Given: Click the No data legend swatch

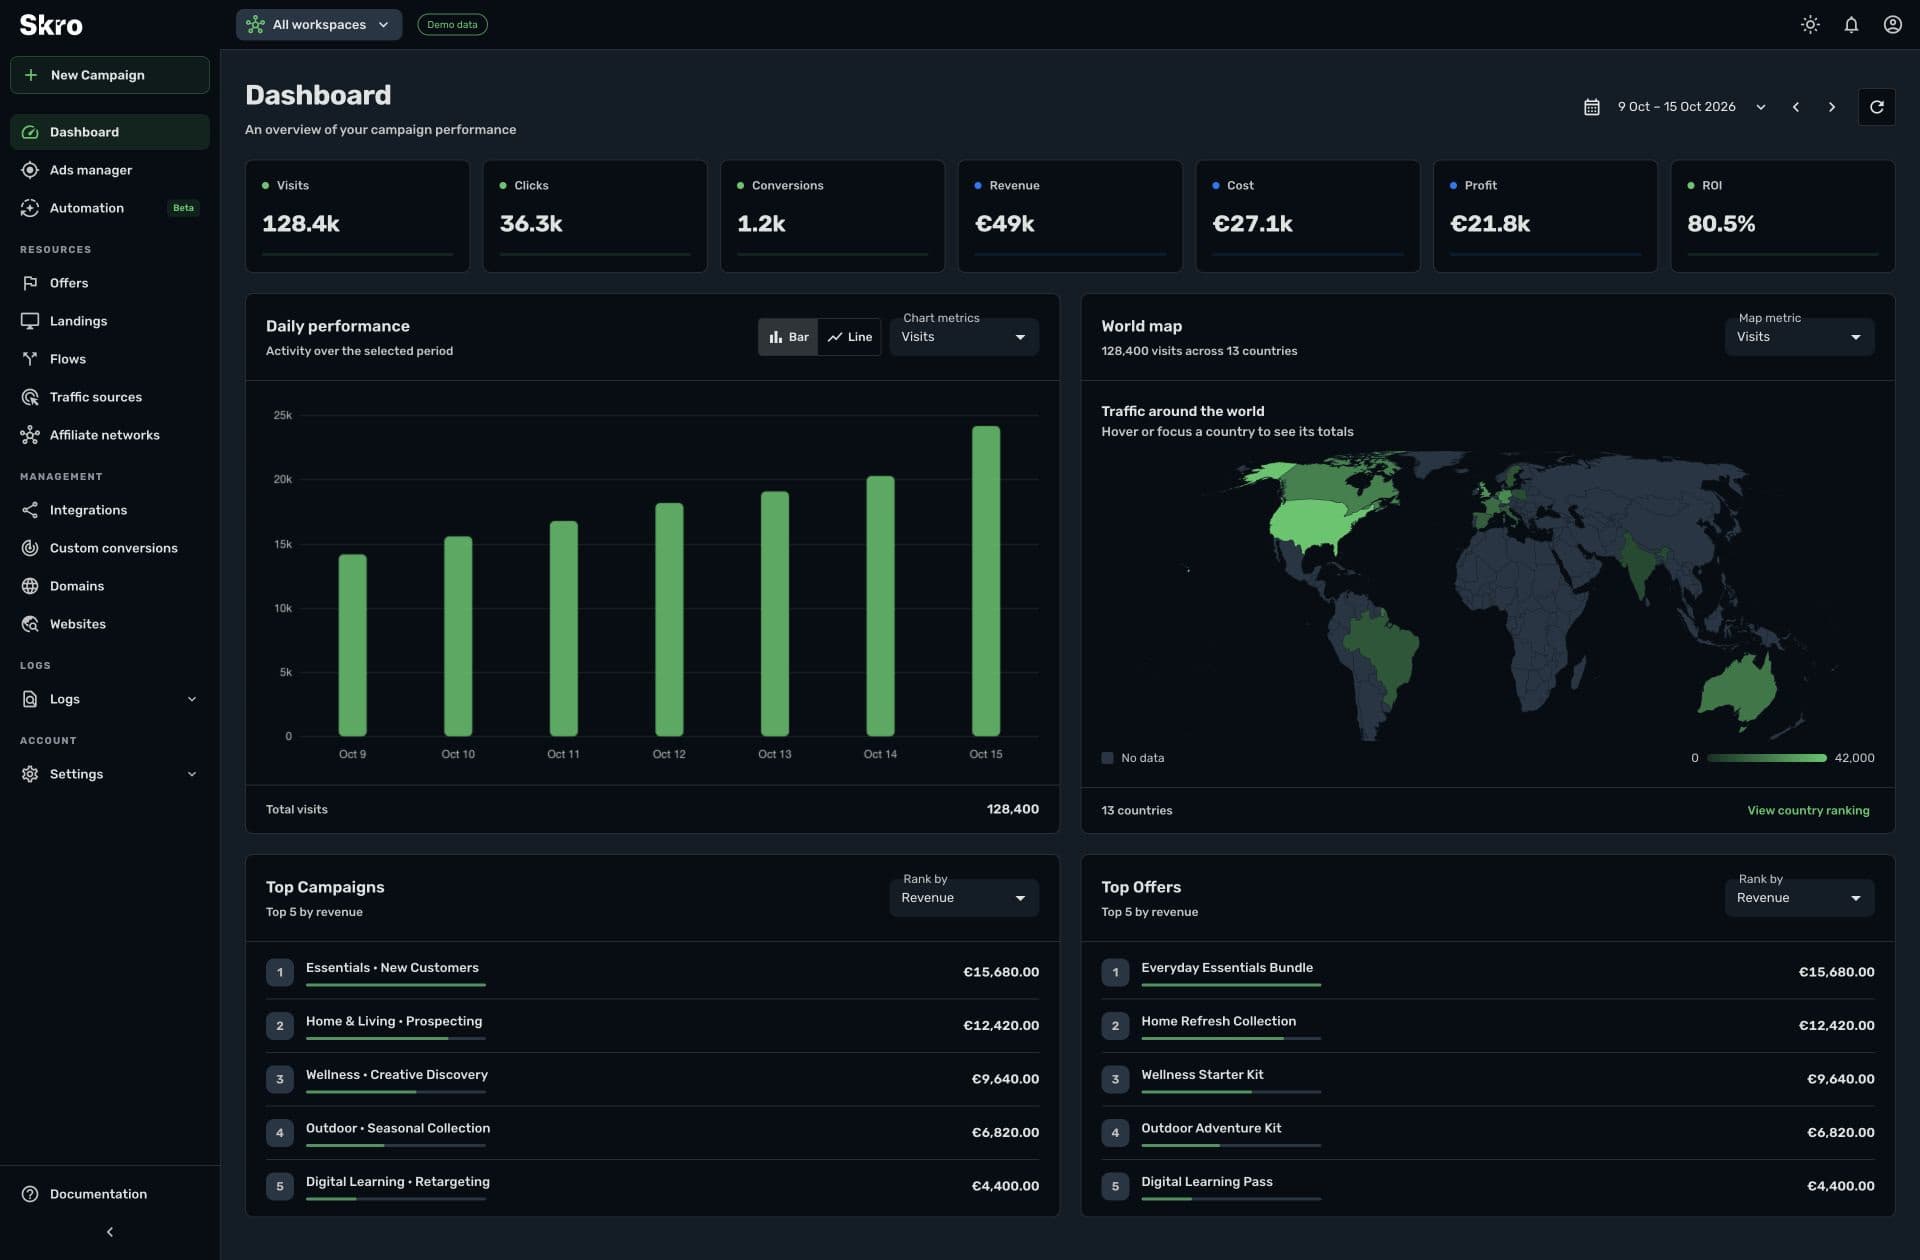Looking at the screenshot, I should point(1107,758).
